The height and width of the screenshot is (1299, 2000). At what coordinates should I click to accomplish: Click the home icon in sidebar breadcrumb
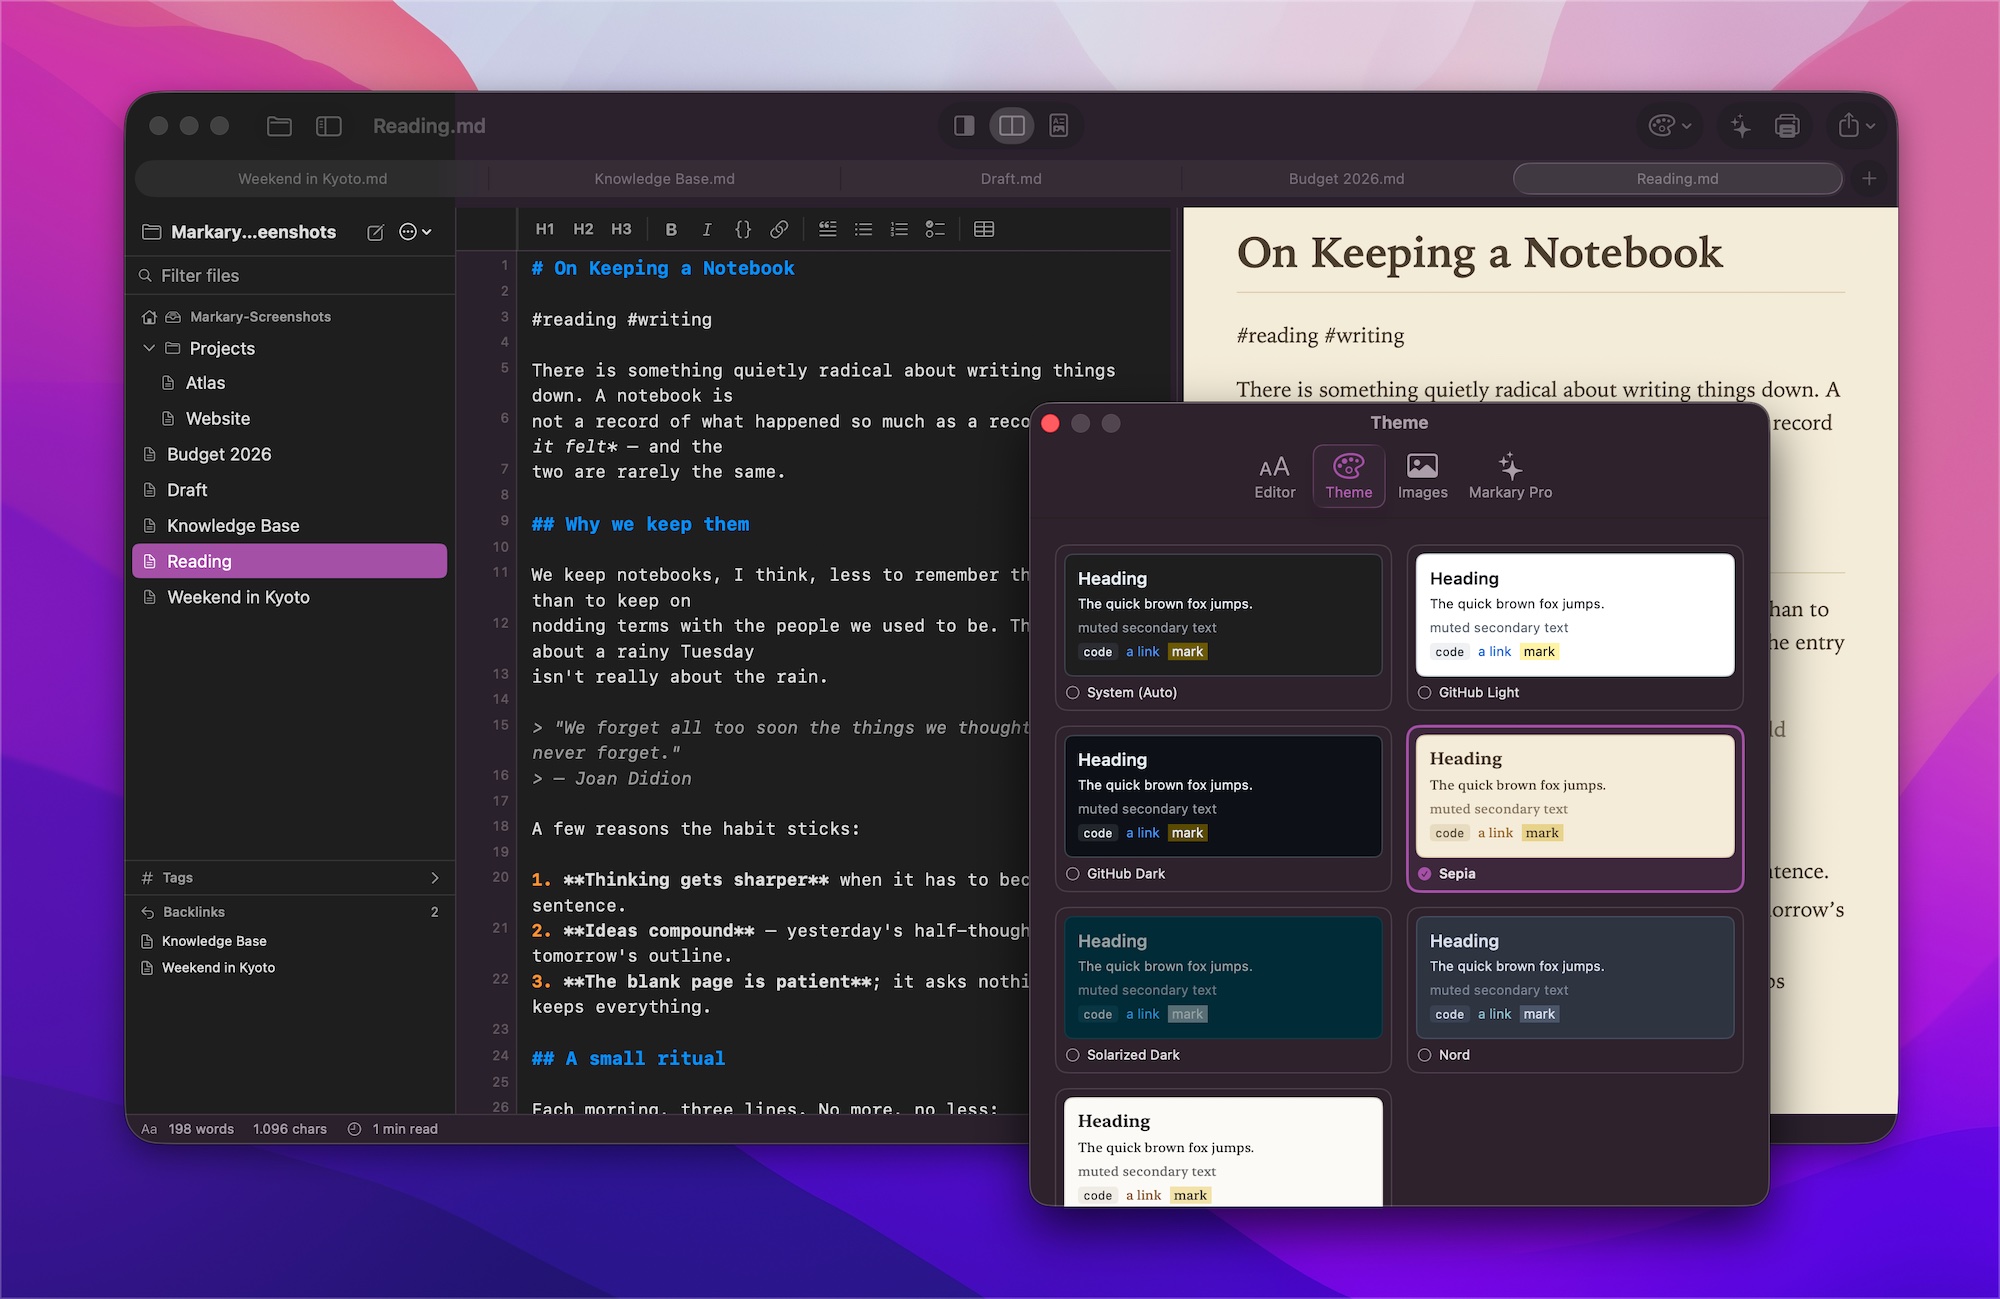(x=149, y=317)
